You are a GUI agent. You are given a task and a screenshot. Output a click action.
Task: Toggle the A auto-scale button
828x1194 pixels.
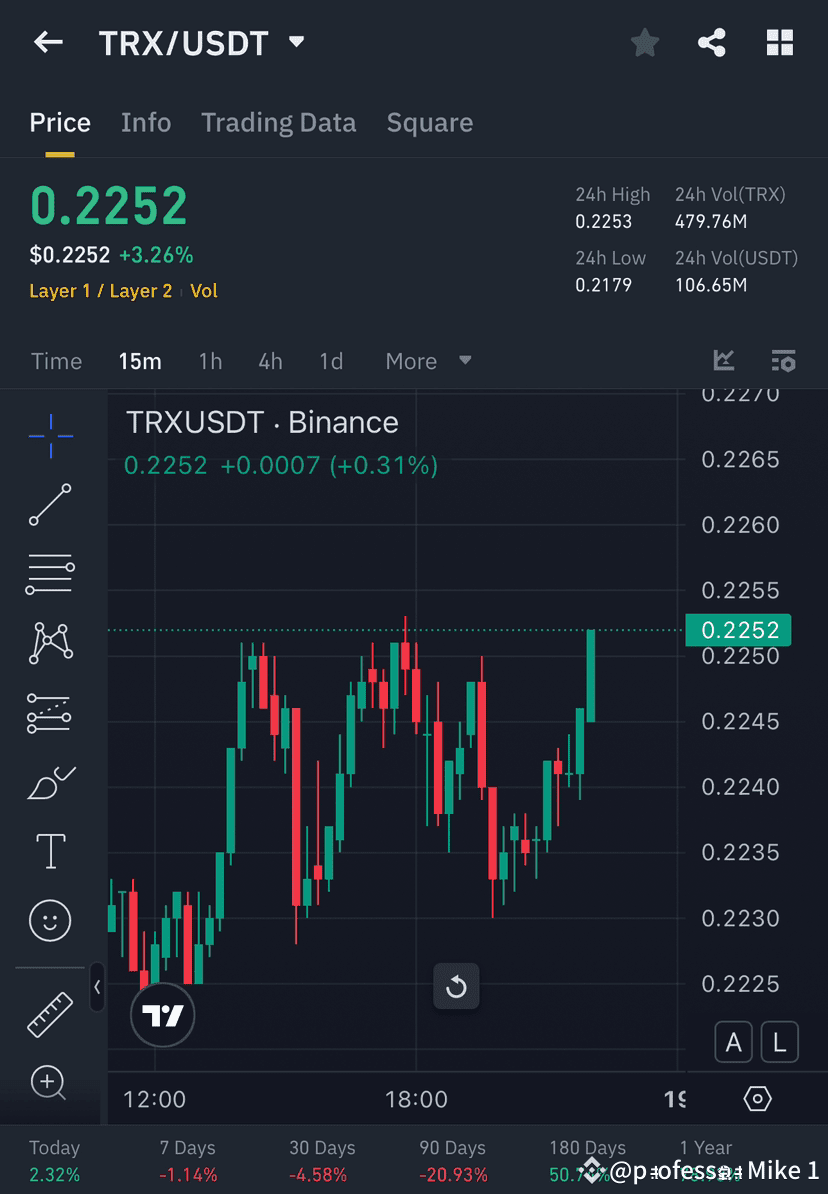pos(734,1042)
